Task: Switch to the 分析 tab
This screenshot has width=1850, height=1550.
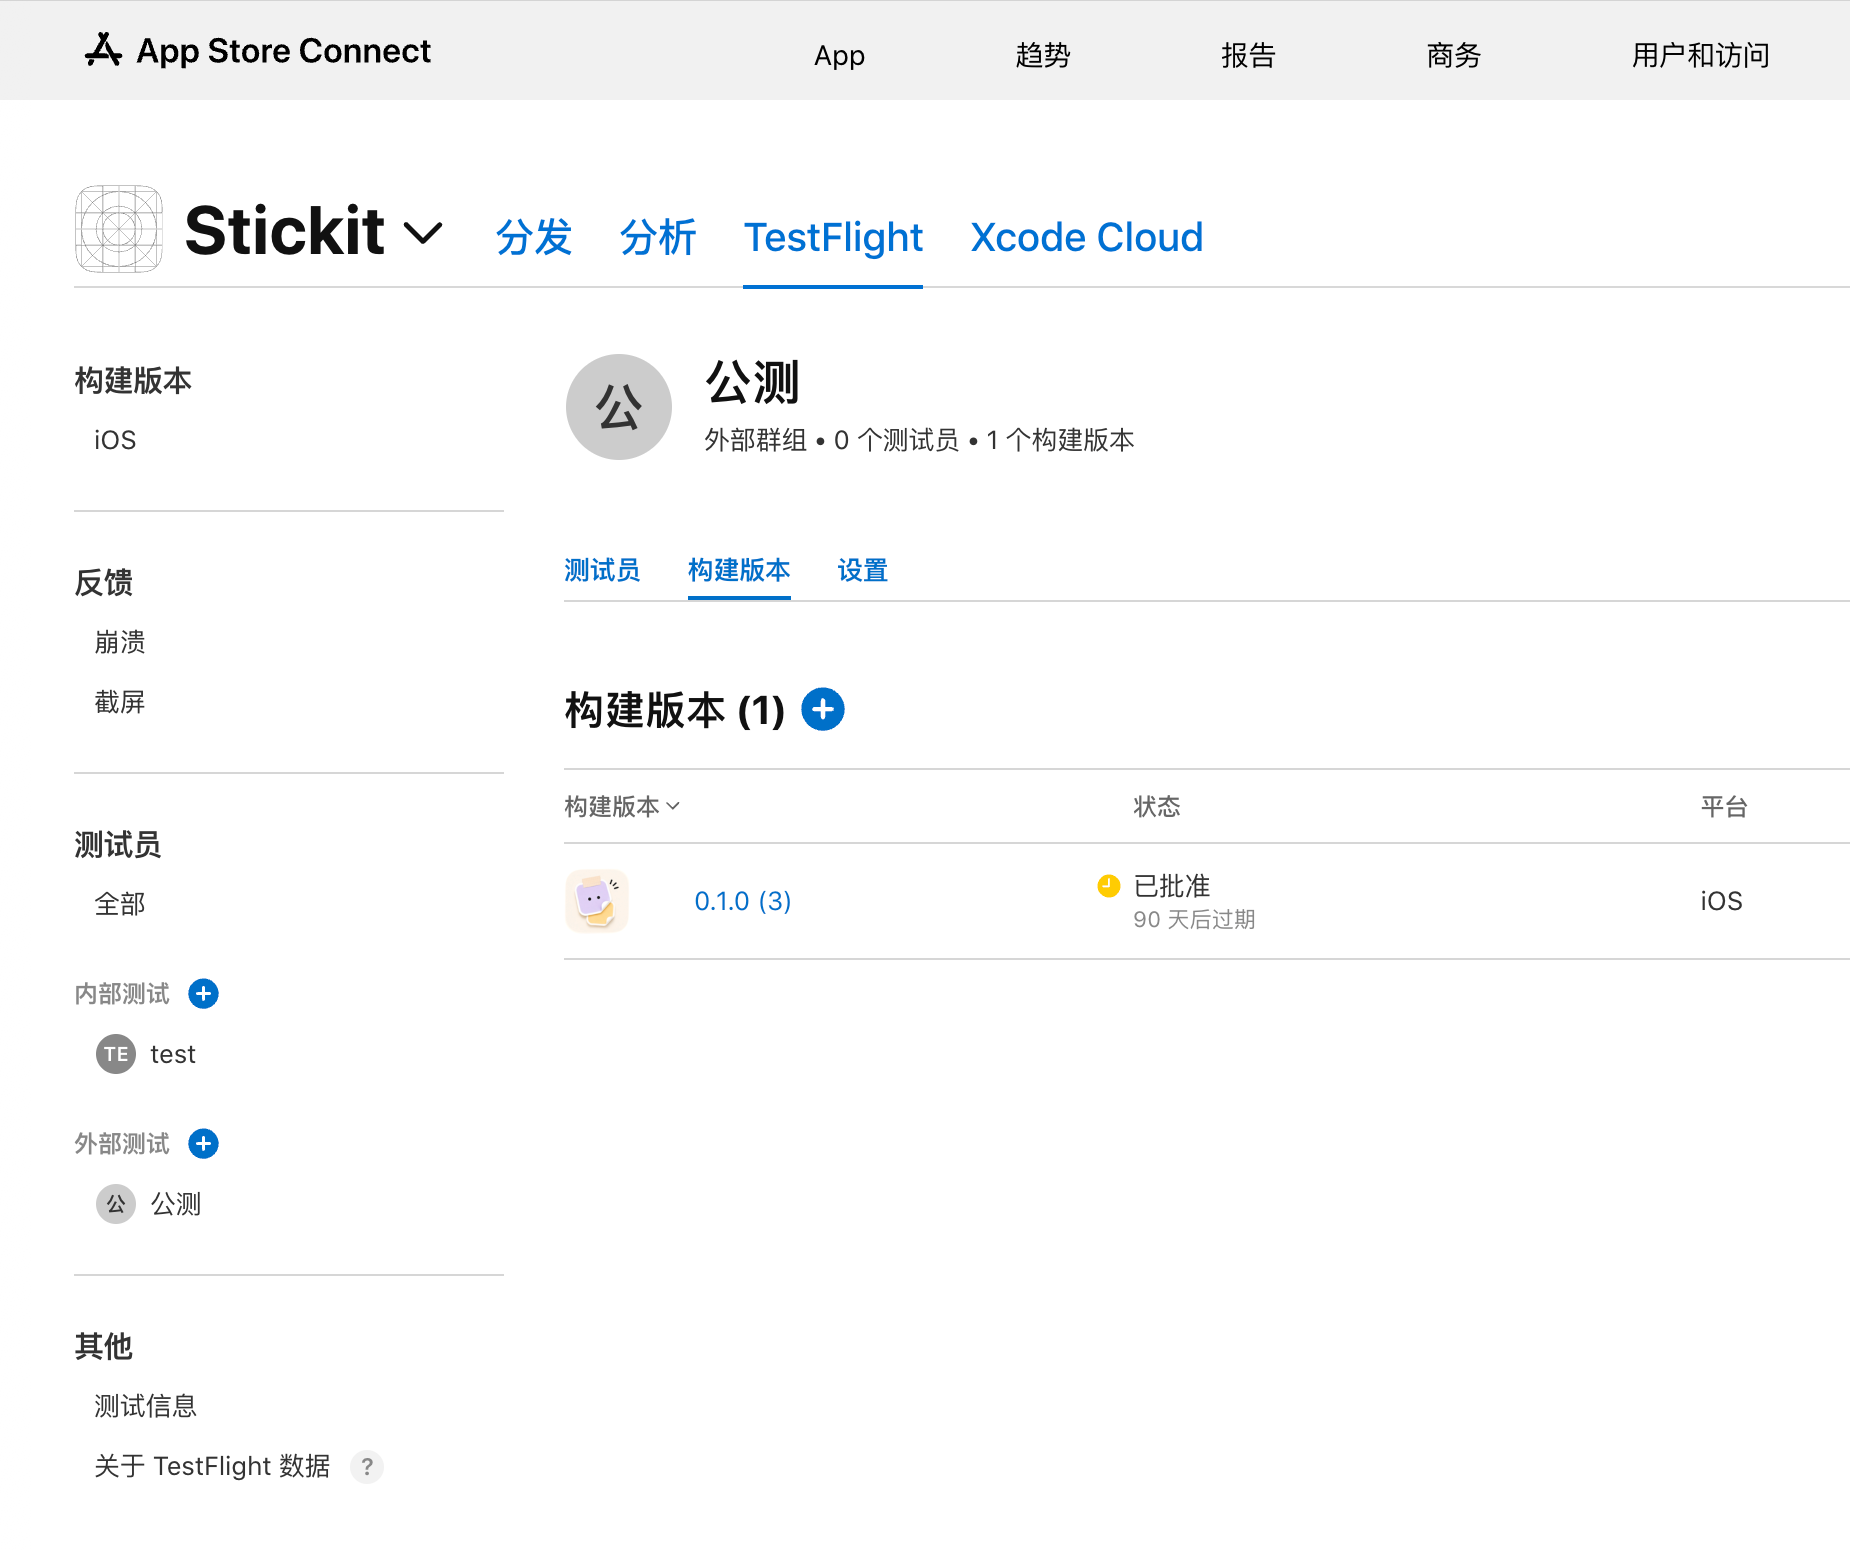Action: pyautogui.click(x=658, y=238)
